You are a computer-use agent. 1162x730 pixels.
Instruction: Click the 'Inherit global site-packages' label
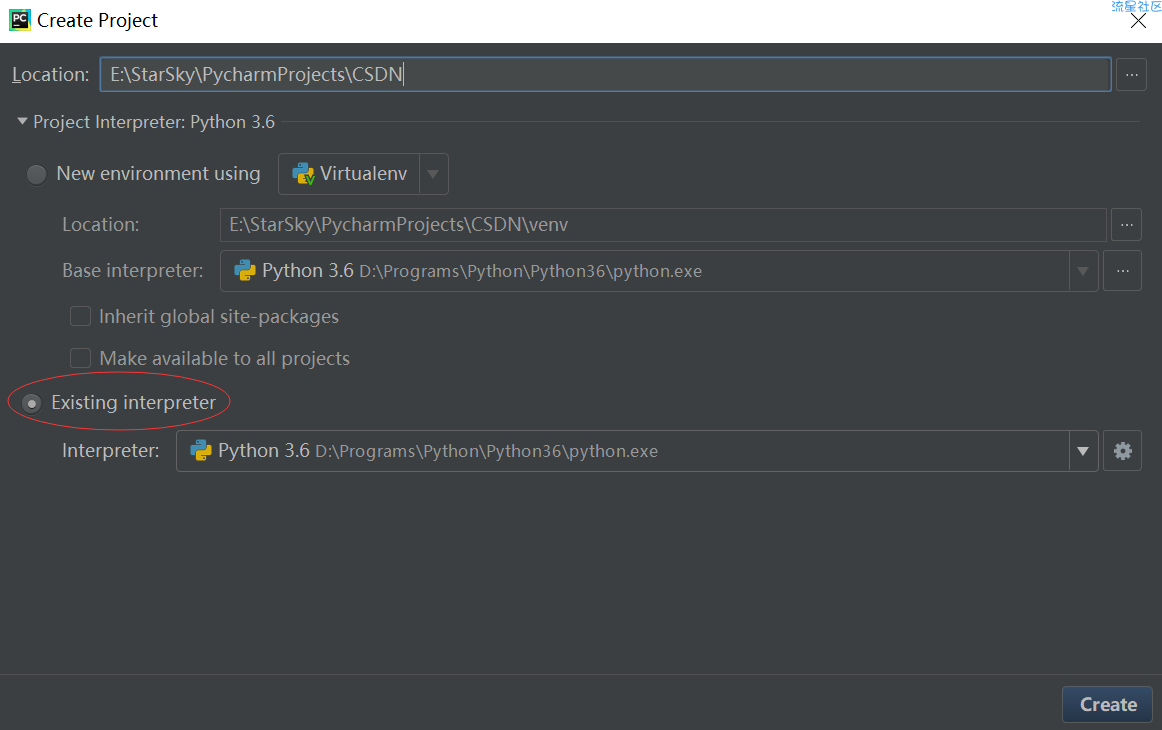point(219,317)
